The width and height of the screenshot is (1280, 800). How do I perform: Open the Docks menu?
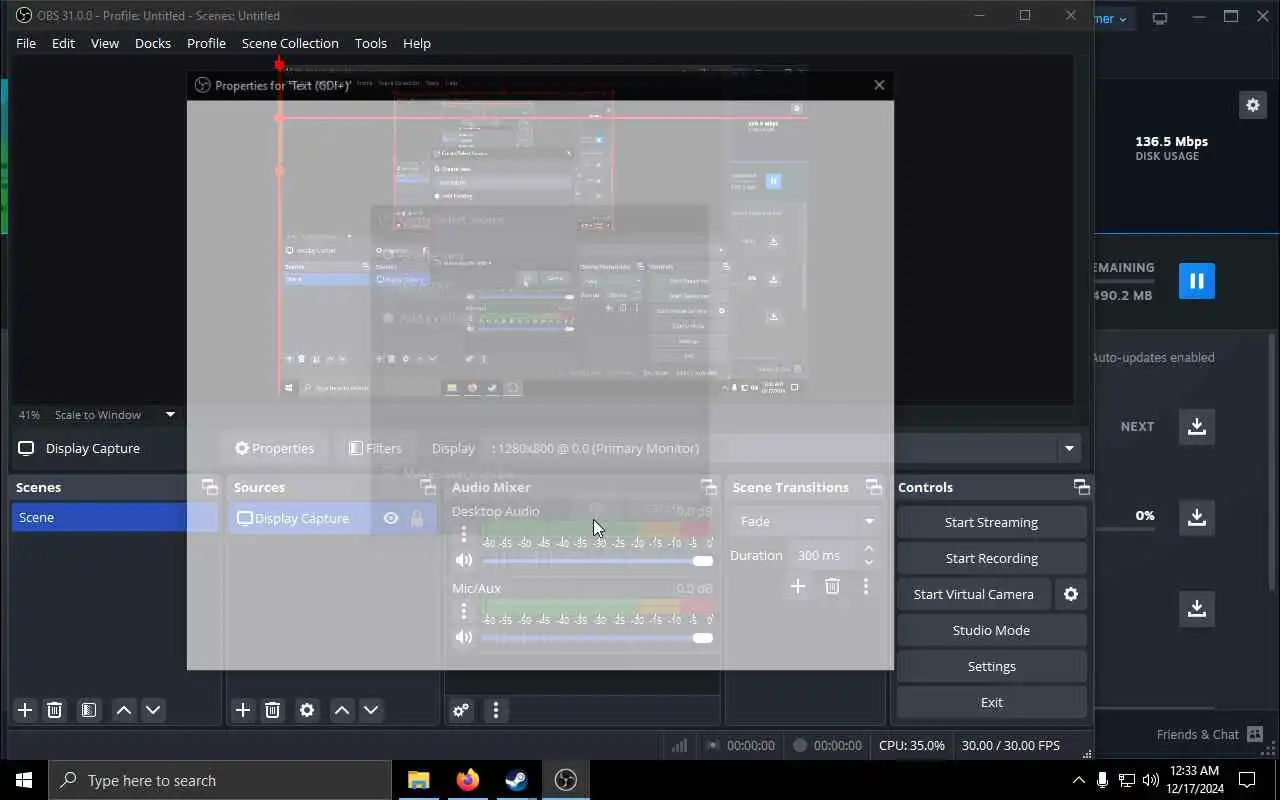[x=153, y=43]
